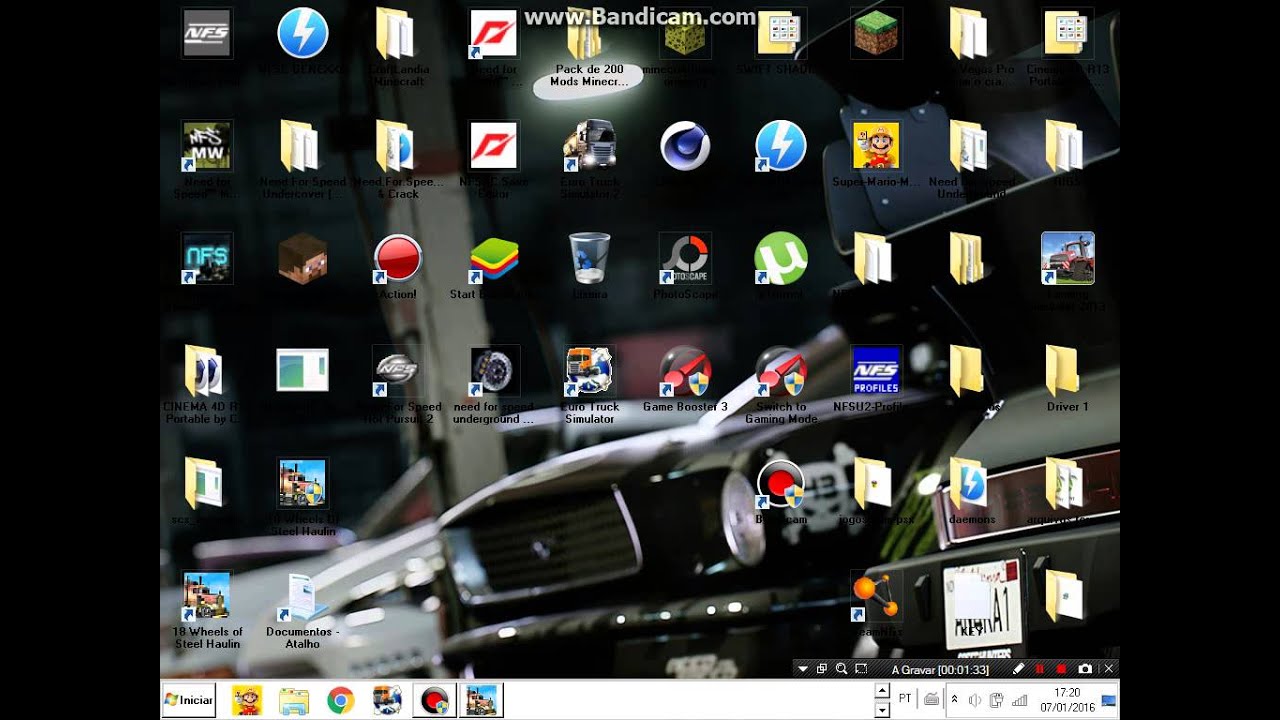Open the NFS neon logo shortcut
Viewport: 1280px width, 720px height.
(x=207, y=258)
